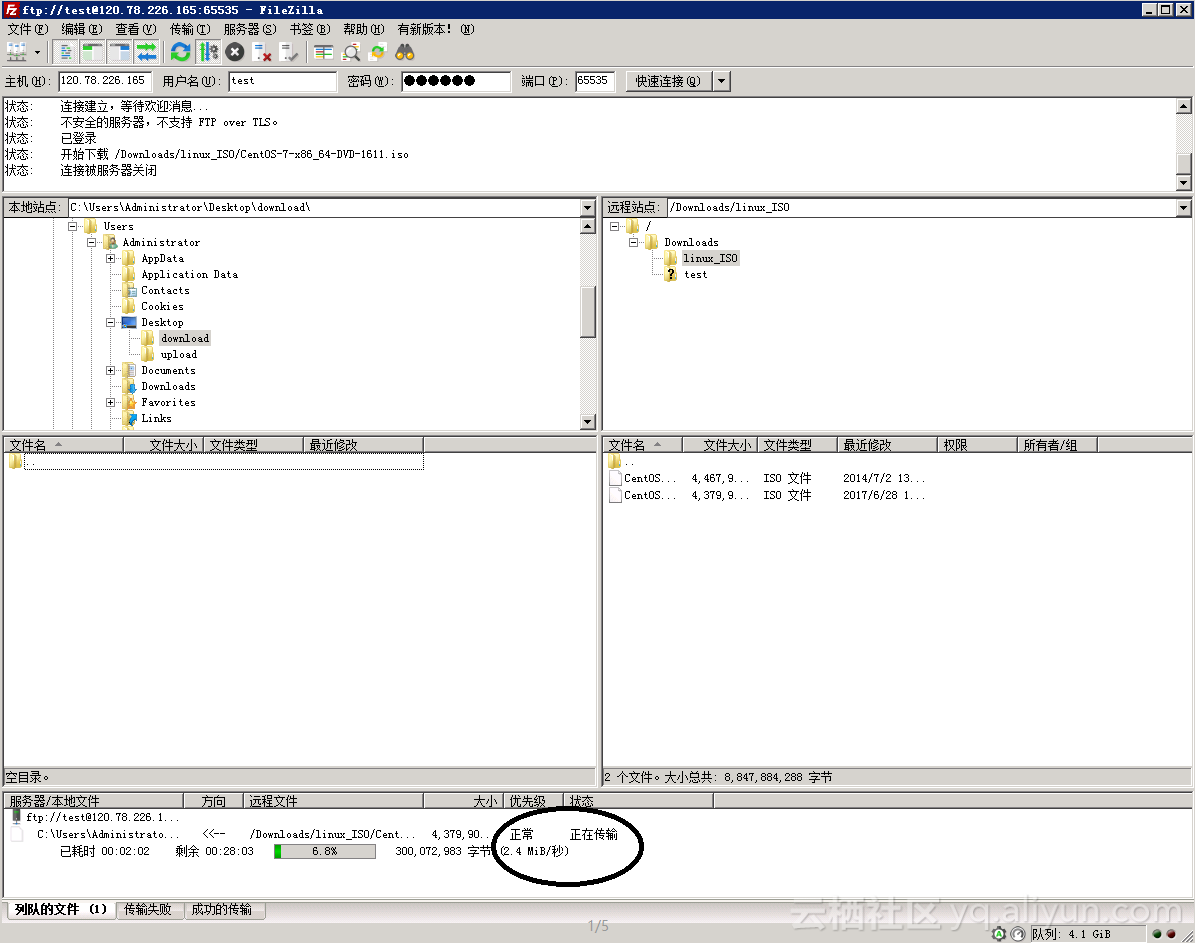1195x943 pixels.
Task: Expand the Documents folder node
Action: click(111, 370)
